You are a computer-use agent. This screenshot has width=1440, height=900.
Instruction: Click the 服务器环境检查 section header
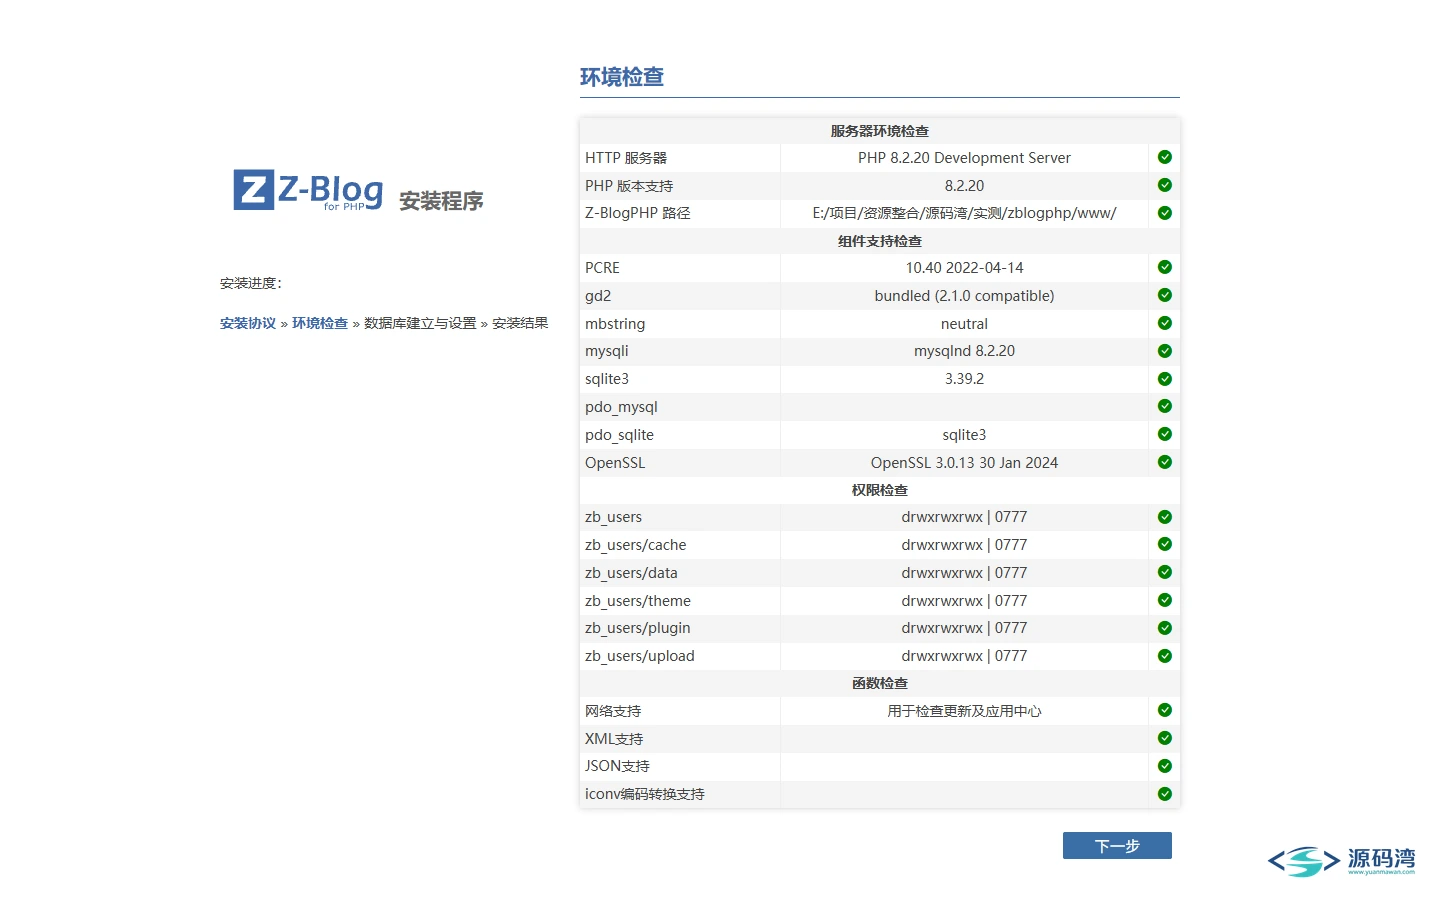coord(880,131)
